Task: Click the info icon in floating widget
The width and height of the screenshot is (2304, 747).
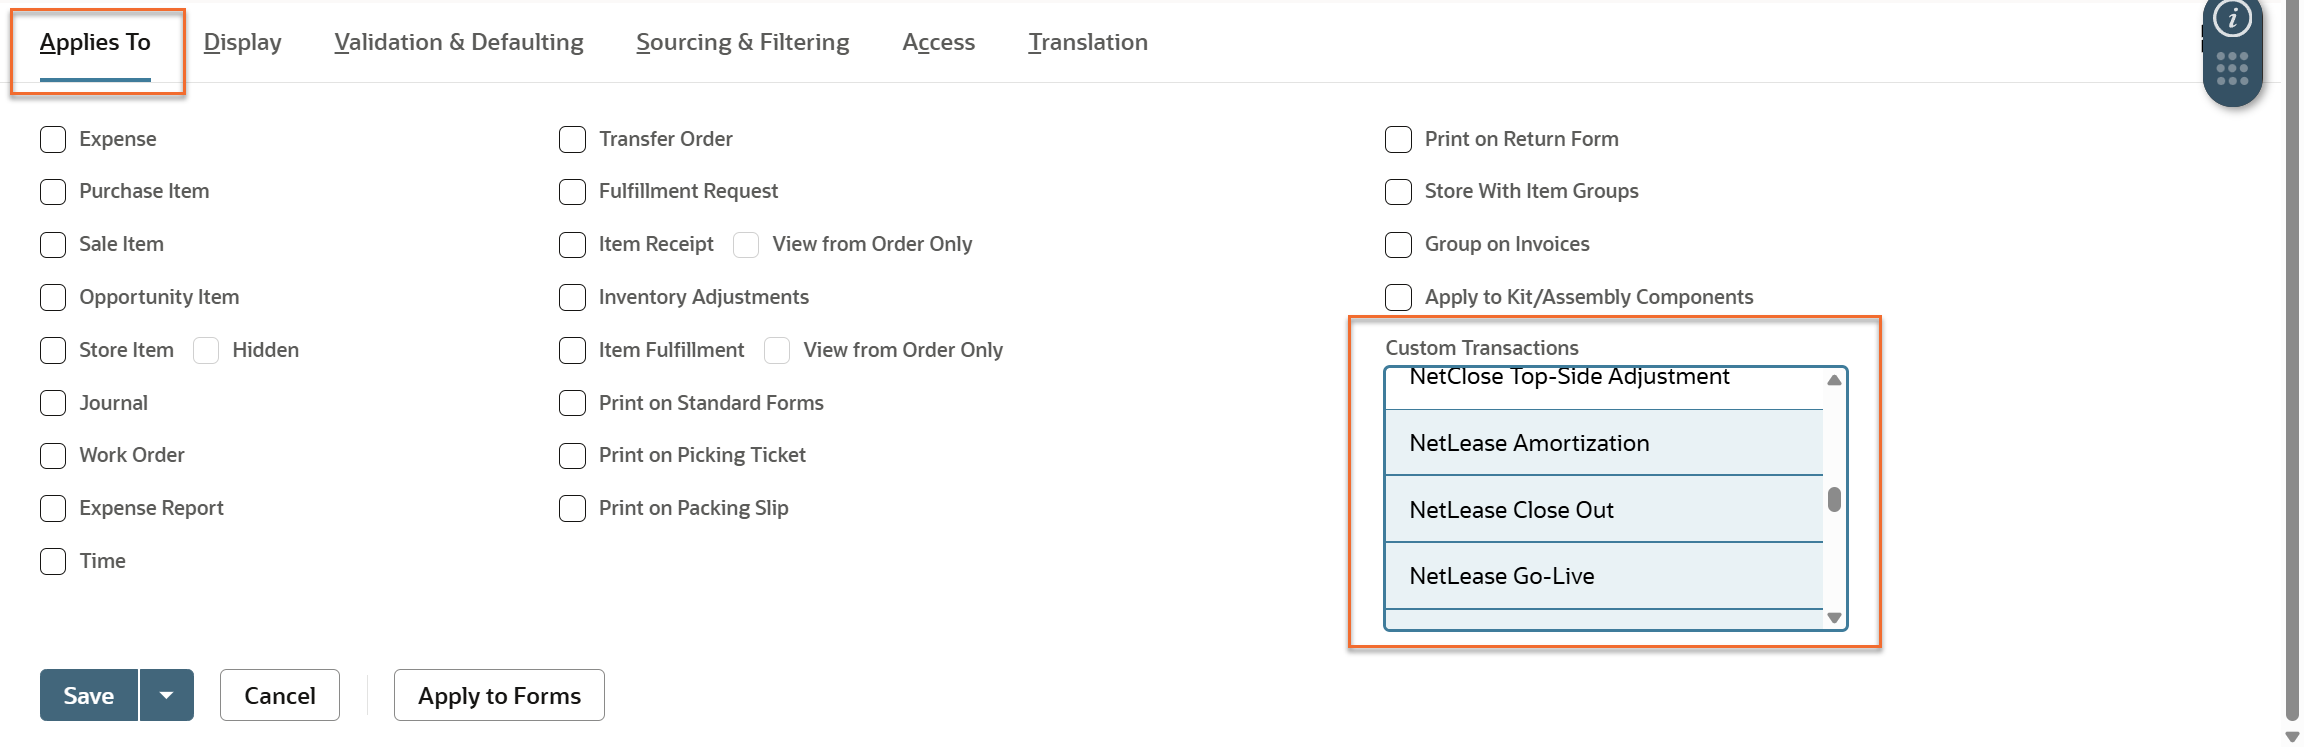Action: coord(2232,18)
